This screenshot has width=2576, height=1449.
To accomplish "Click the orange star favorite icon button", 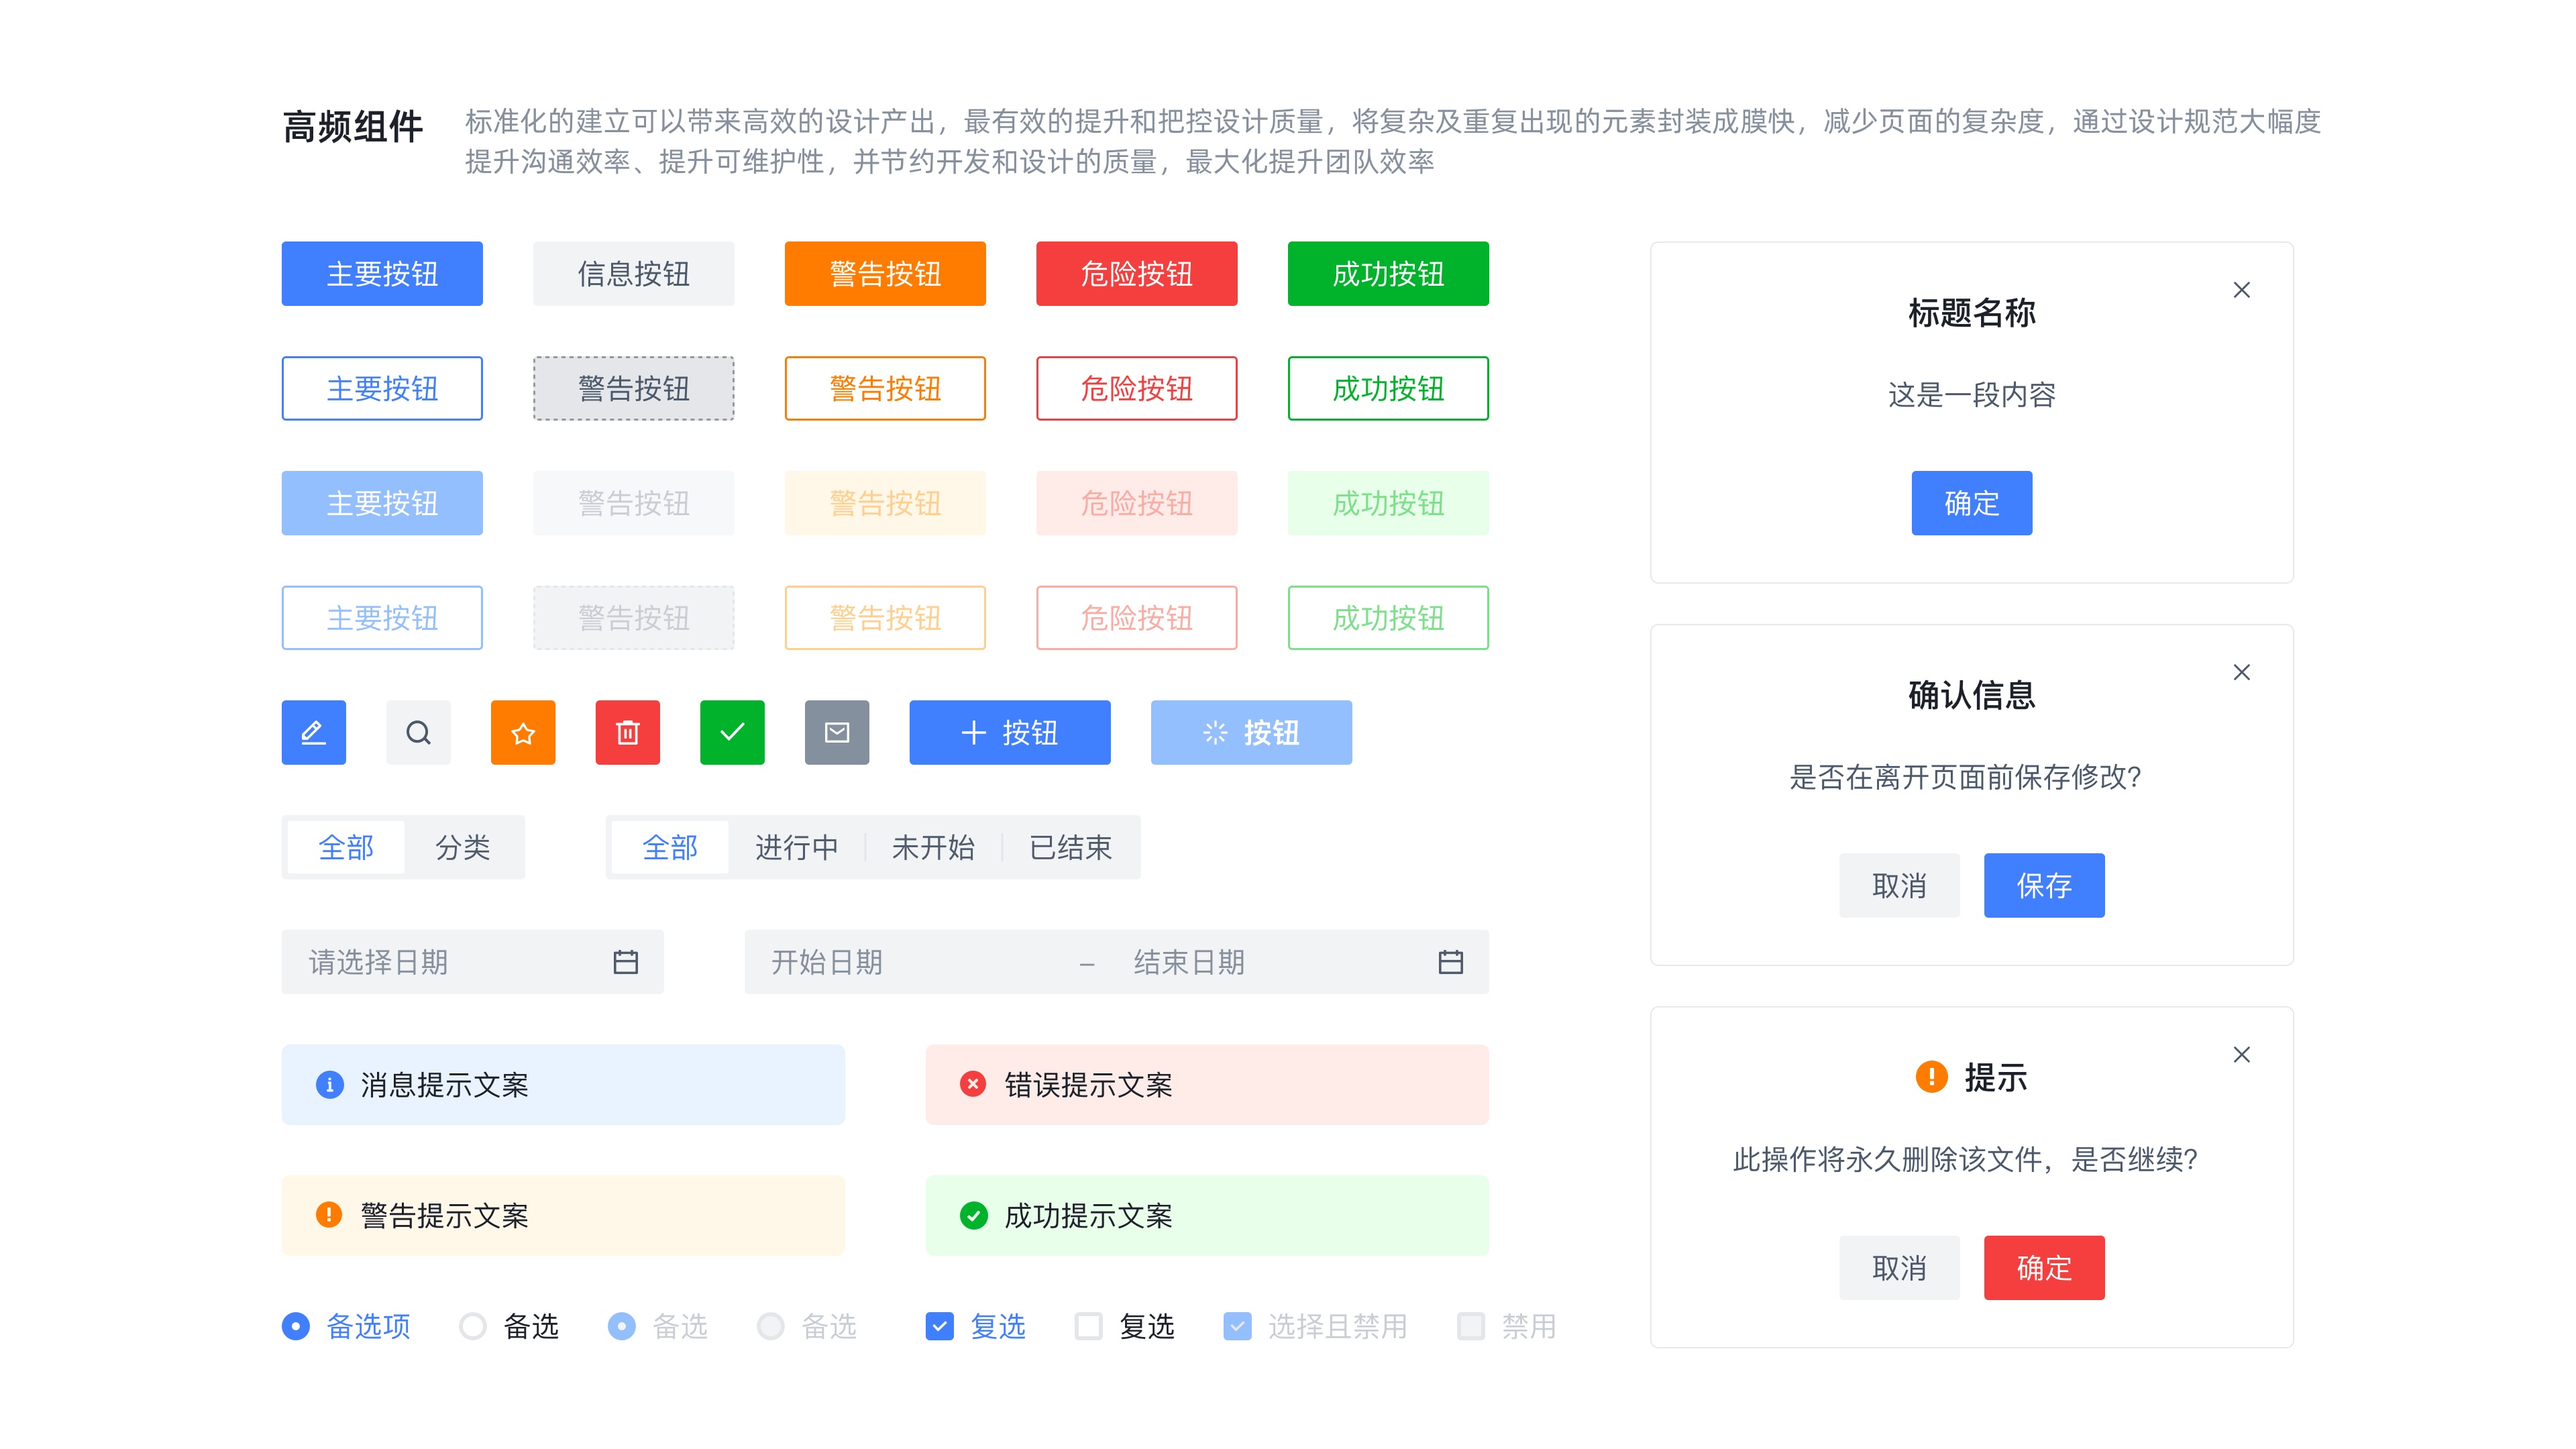I will (523, 732).
